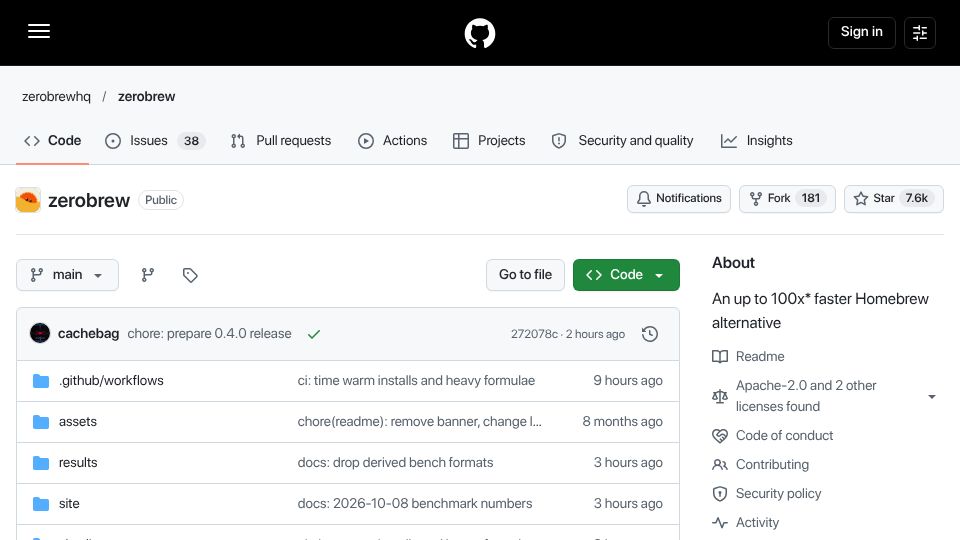The height and width of the screenshot is (540, 960).
Task: Click Security policy shield icon
Action: (720, 493)
